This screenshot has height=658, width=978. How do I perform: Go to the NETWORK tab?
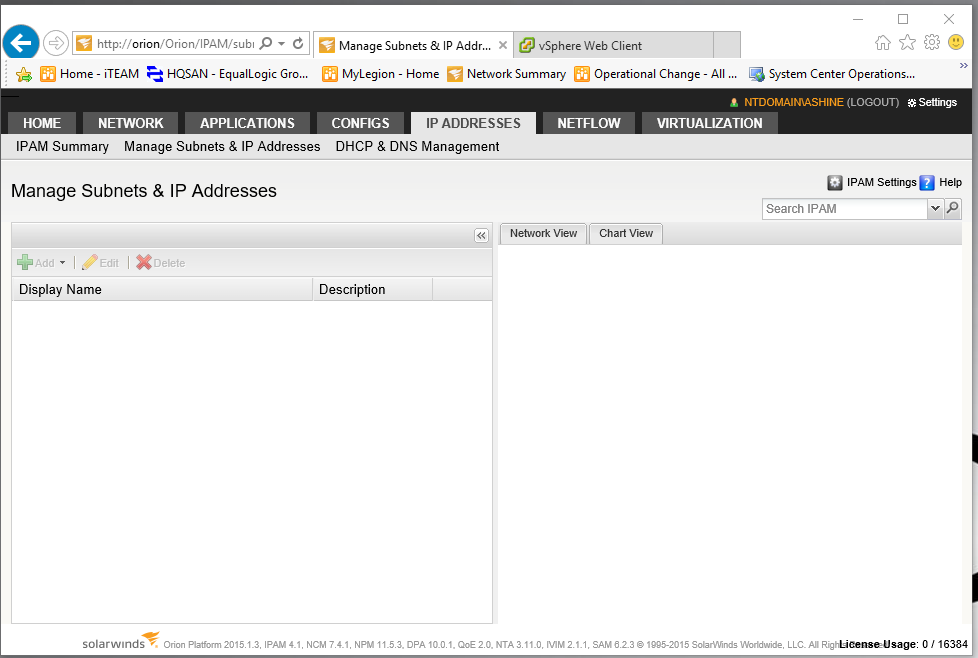tap(130, 123)
